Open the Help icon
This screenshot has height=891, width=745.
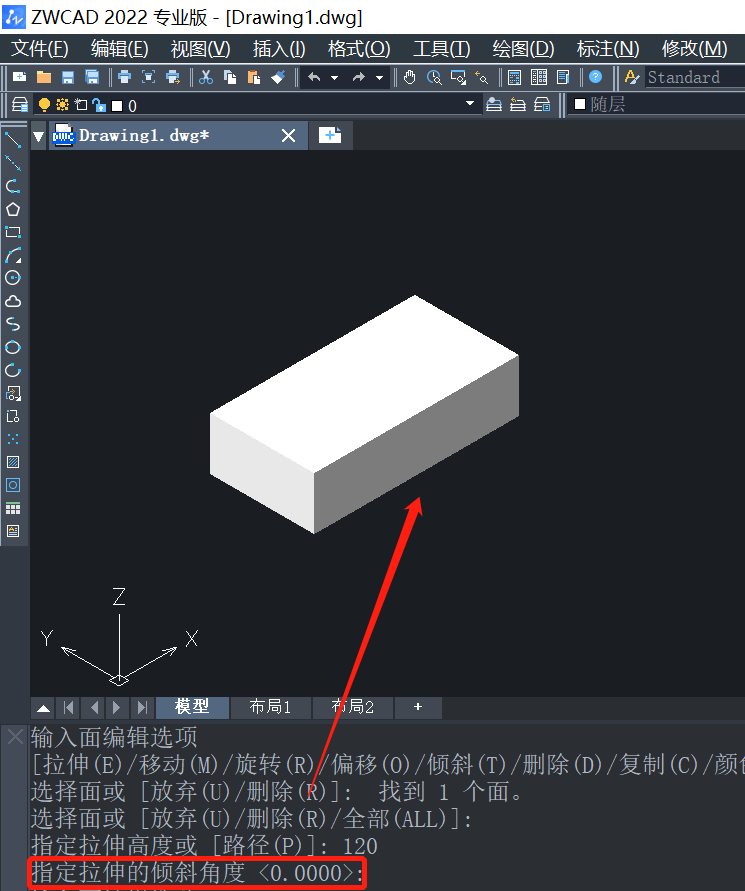point(596,77)
